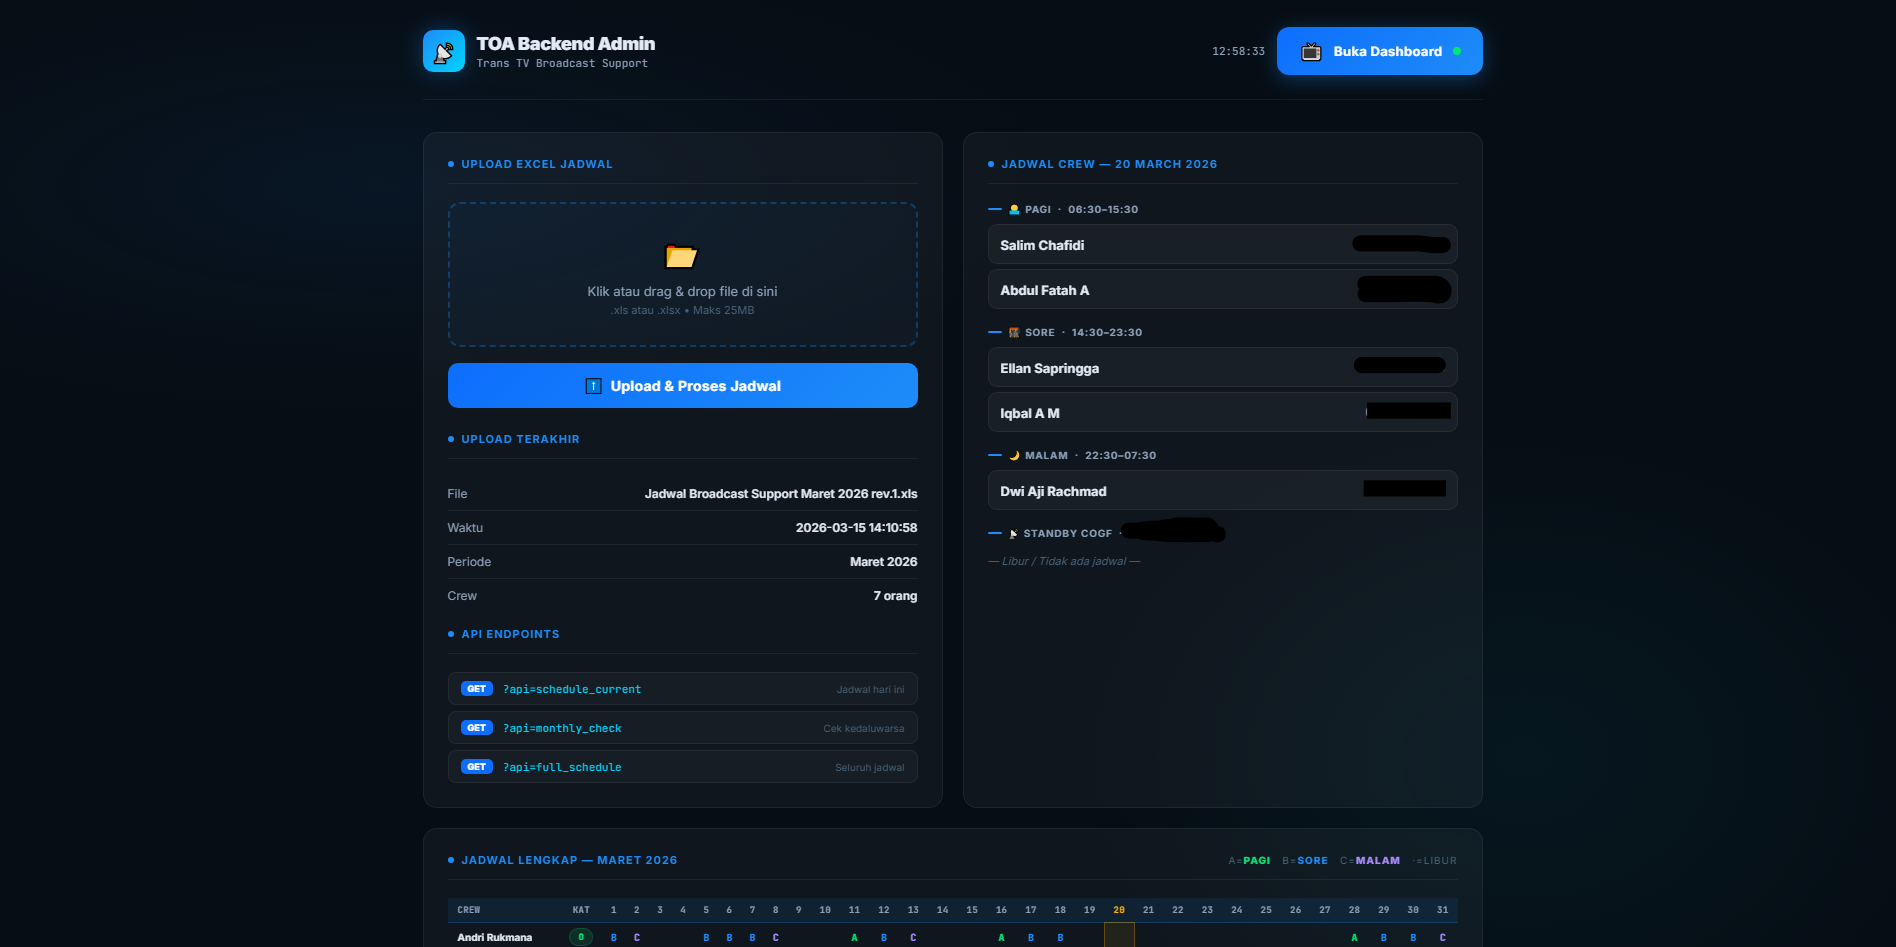This screenshot has width=1896, height=947.
Task: Click the Standby COGF icon
Action: point(1013,534)
